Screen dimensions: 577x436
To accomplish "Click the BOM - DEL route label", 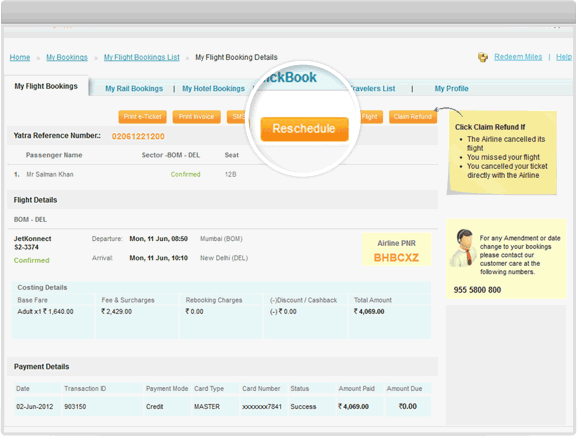I will click(30, 220).
